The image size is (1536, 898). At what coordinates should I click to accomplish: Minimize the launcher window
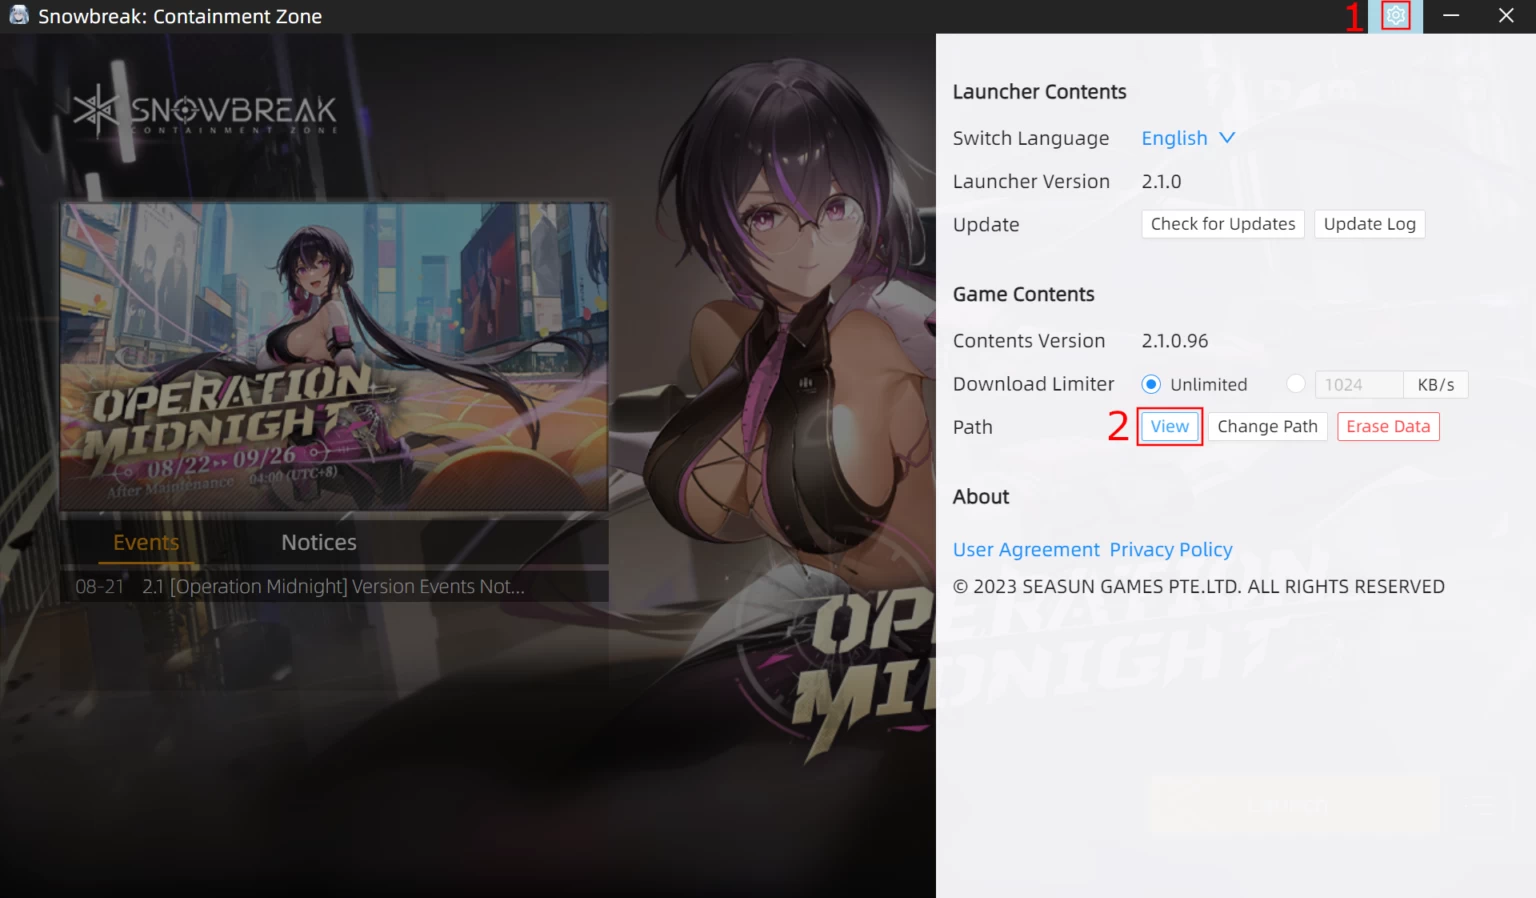[x=1451, y=16]
